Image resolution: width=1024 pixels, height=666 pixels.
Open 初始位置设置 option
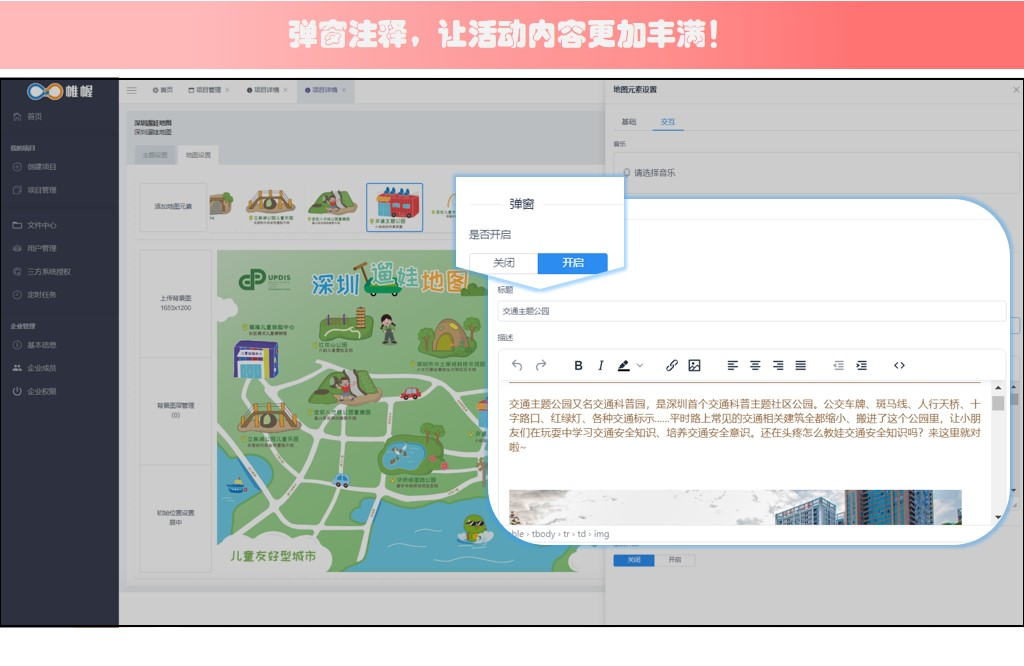pos(176,518)
